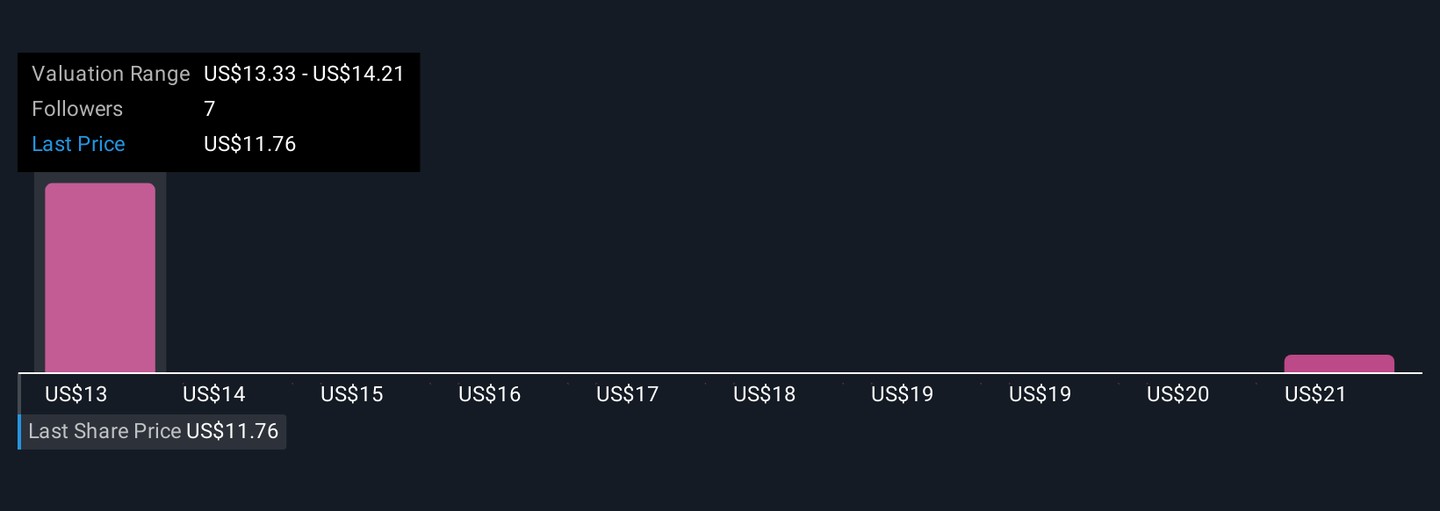Click the US$15 axis label
This screenshot has width=1440, height=511.
click(x=352, y=394)
